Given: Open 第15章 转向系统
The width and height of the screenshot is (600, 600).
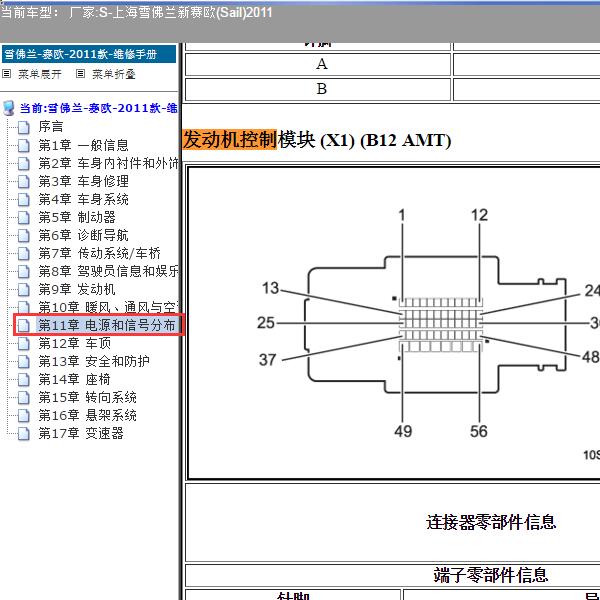Looking at the screenshot, I should coord(88,398).
